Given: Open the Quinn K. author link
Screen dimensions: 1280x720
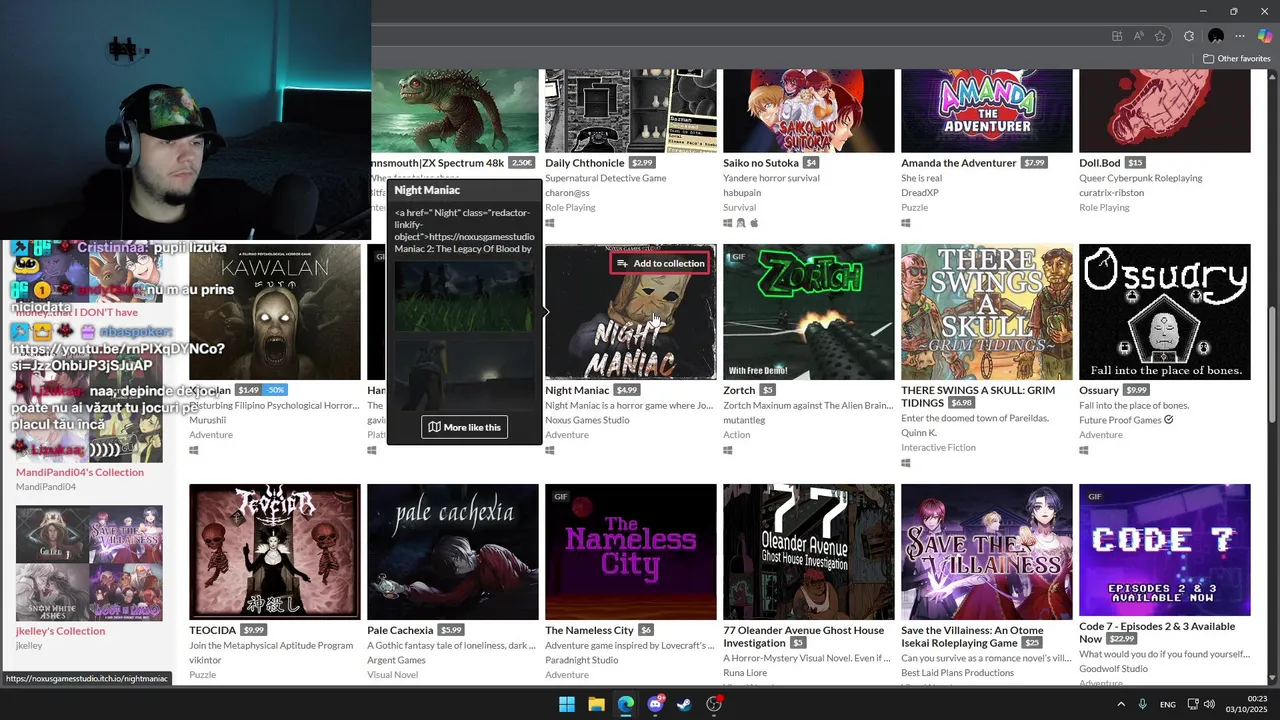Looking at the screenshot, I should [x=919, y=433].
